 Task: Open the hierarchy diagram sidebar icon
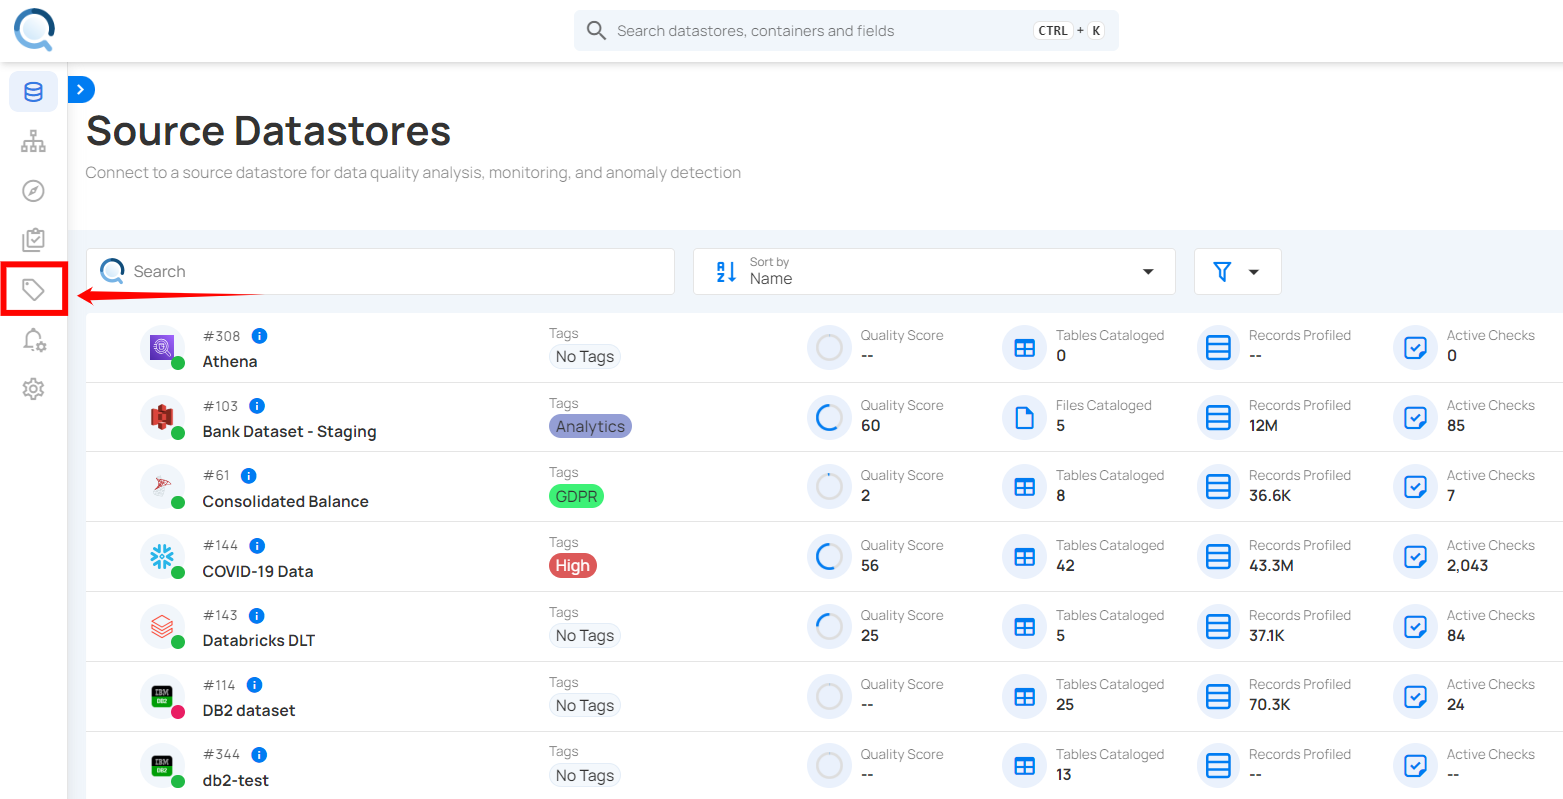pyautogui.click(x=33, y=141)
